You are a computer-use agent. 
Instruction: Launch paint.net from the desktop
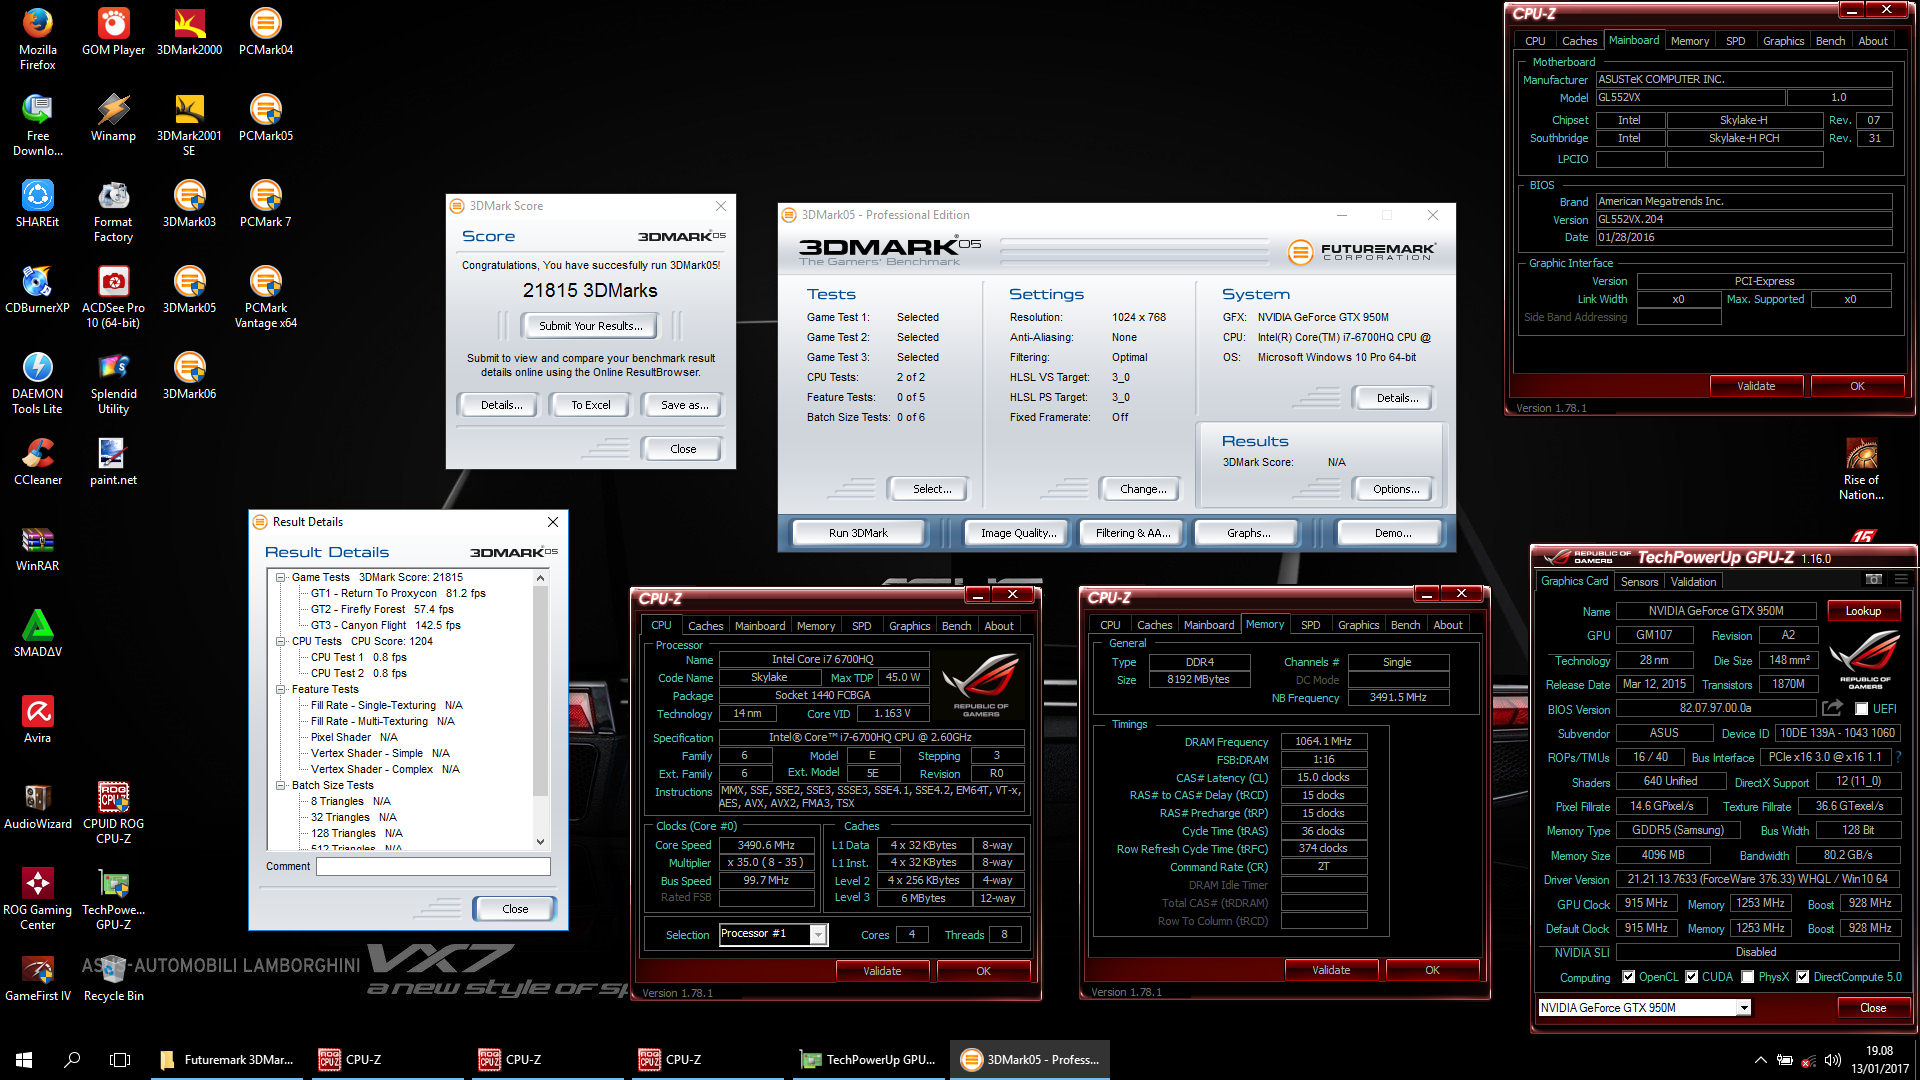click(113, 461)
